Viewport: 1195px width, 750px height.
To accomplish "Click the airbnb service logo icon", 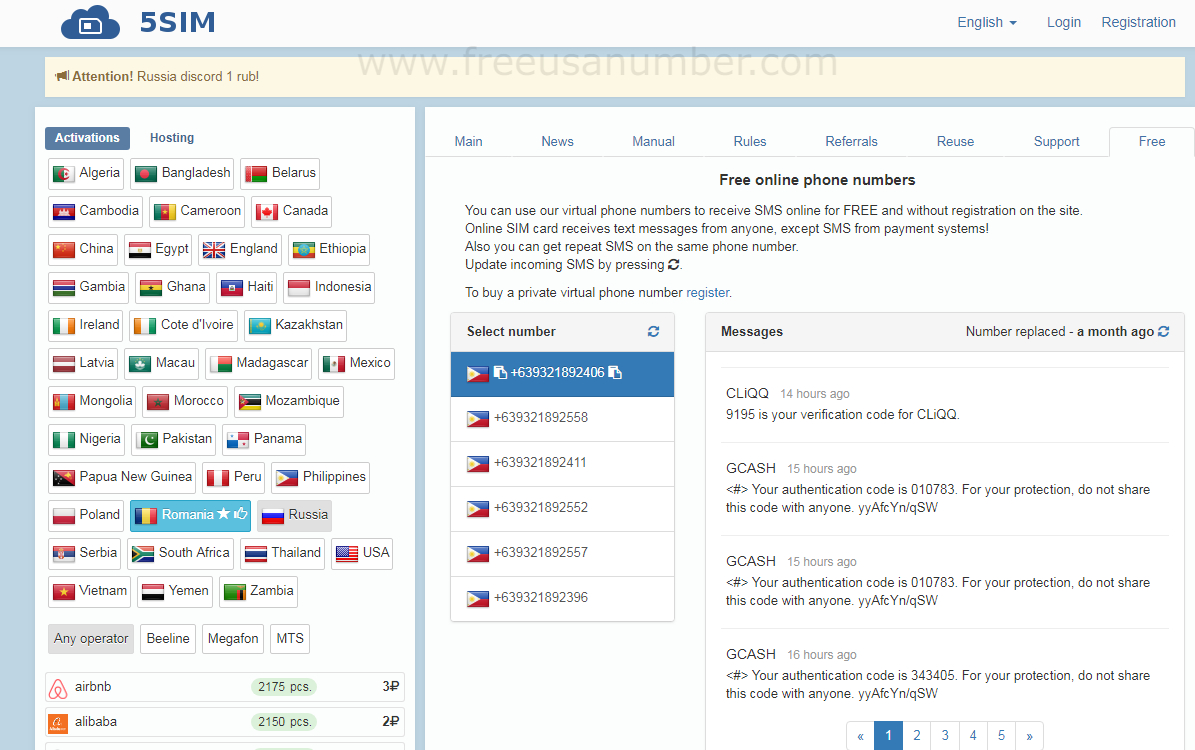I will point(58,688).
